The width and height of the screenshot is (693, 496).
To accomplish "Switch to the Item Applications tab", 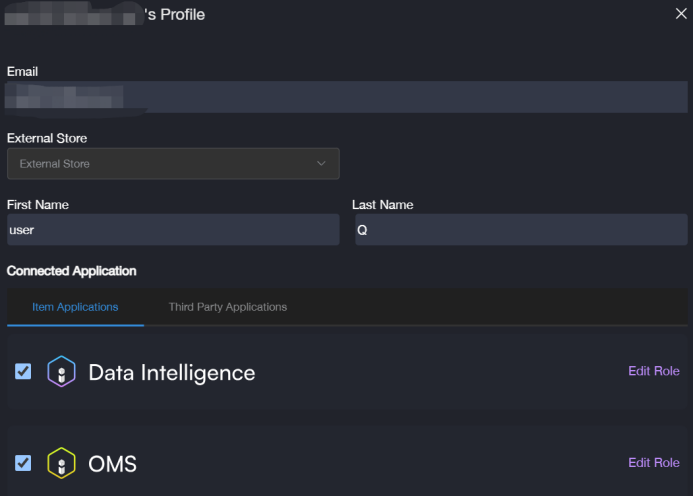I will pyautogui.click(x=75, y=307).
